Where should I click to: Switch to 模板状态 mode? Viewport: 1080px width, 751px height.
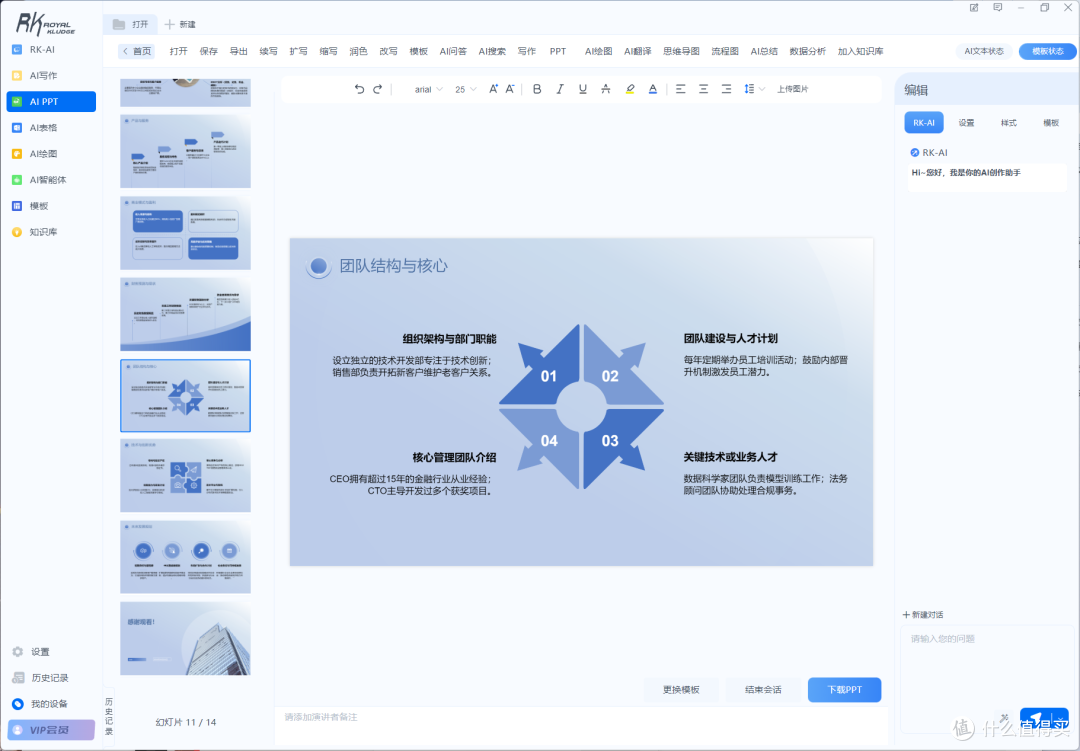coord(1047,52)
